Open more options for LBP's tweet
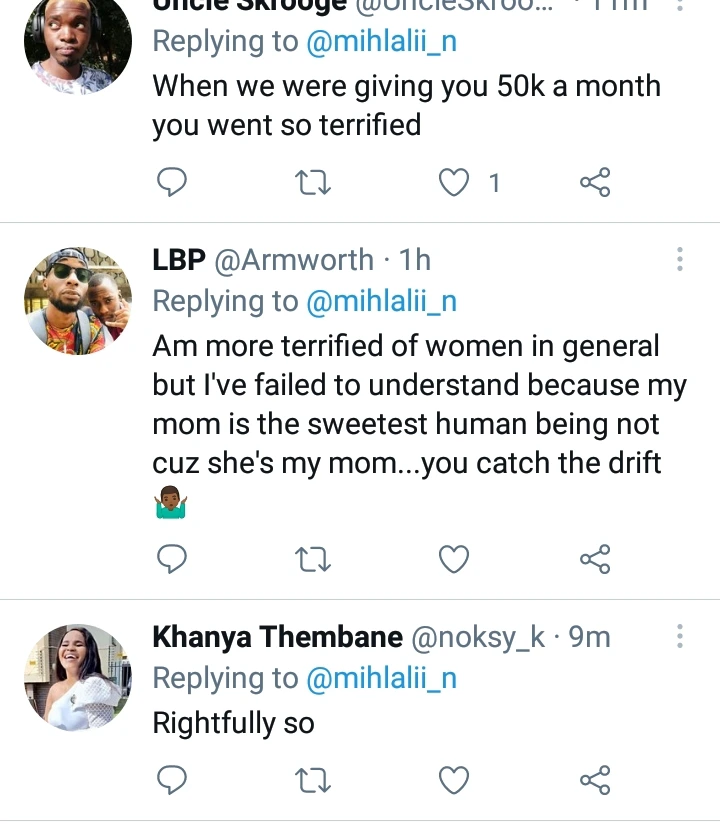This screenshot has width=720, height=824. (x=680, y=259)
